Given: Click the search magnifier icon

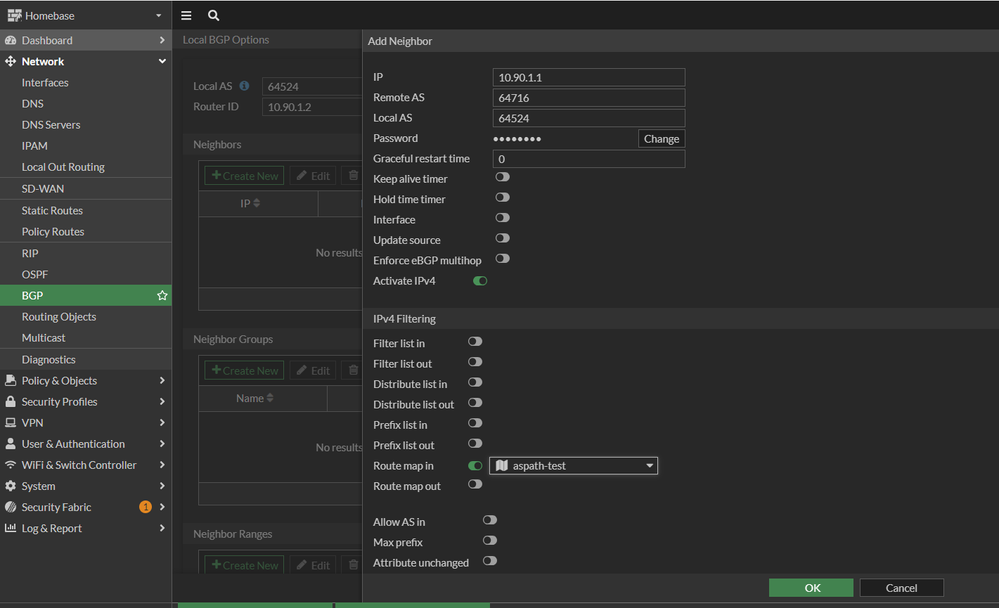Looking at the screenshot, I should point(213,16).
